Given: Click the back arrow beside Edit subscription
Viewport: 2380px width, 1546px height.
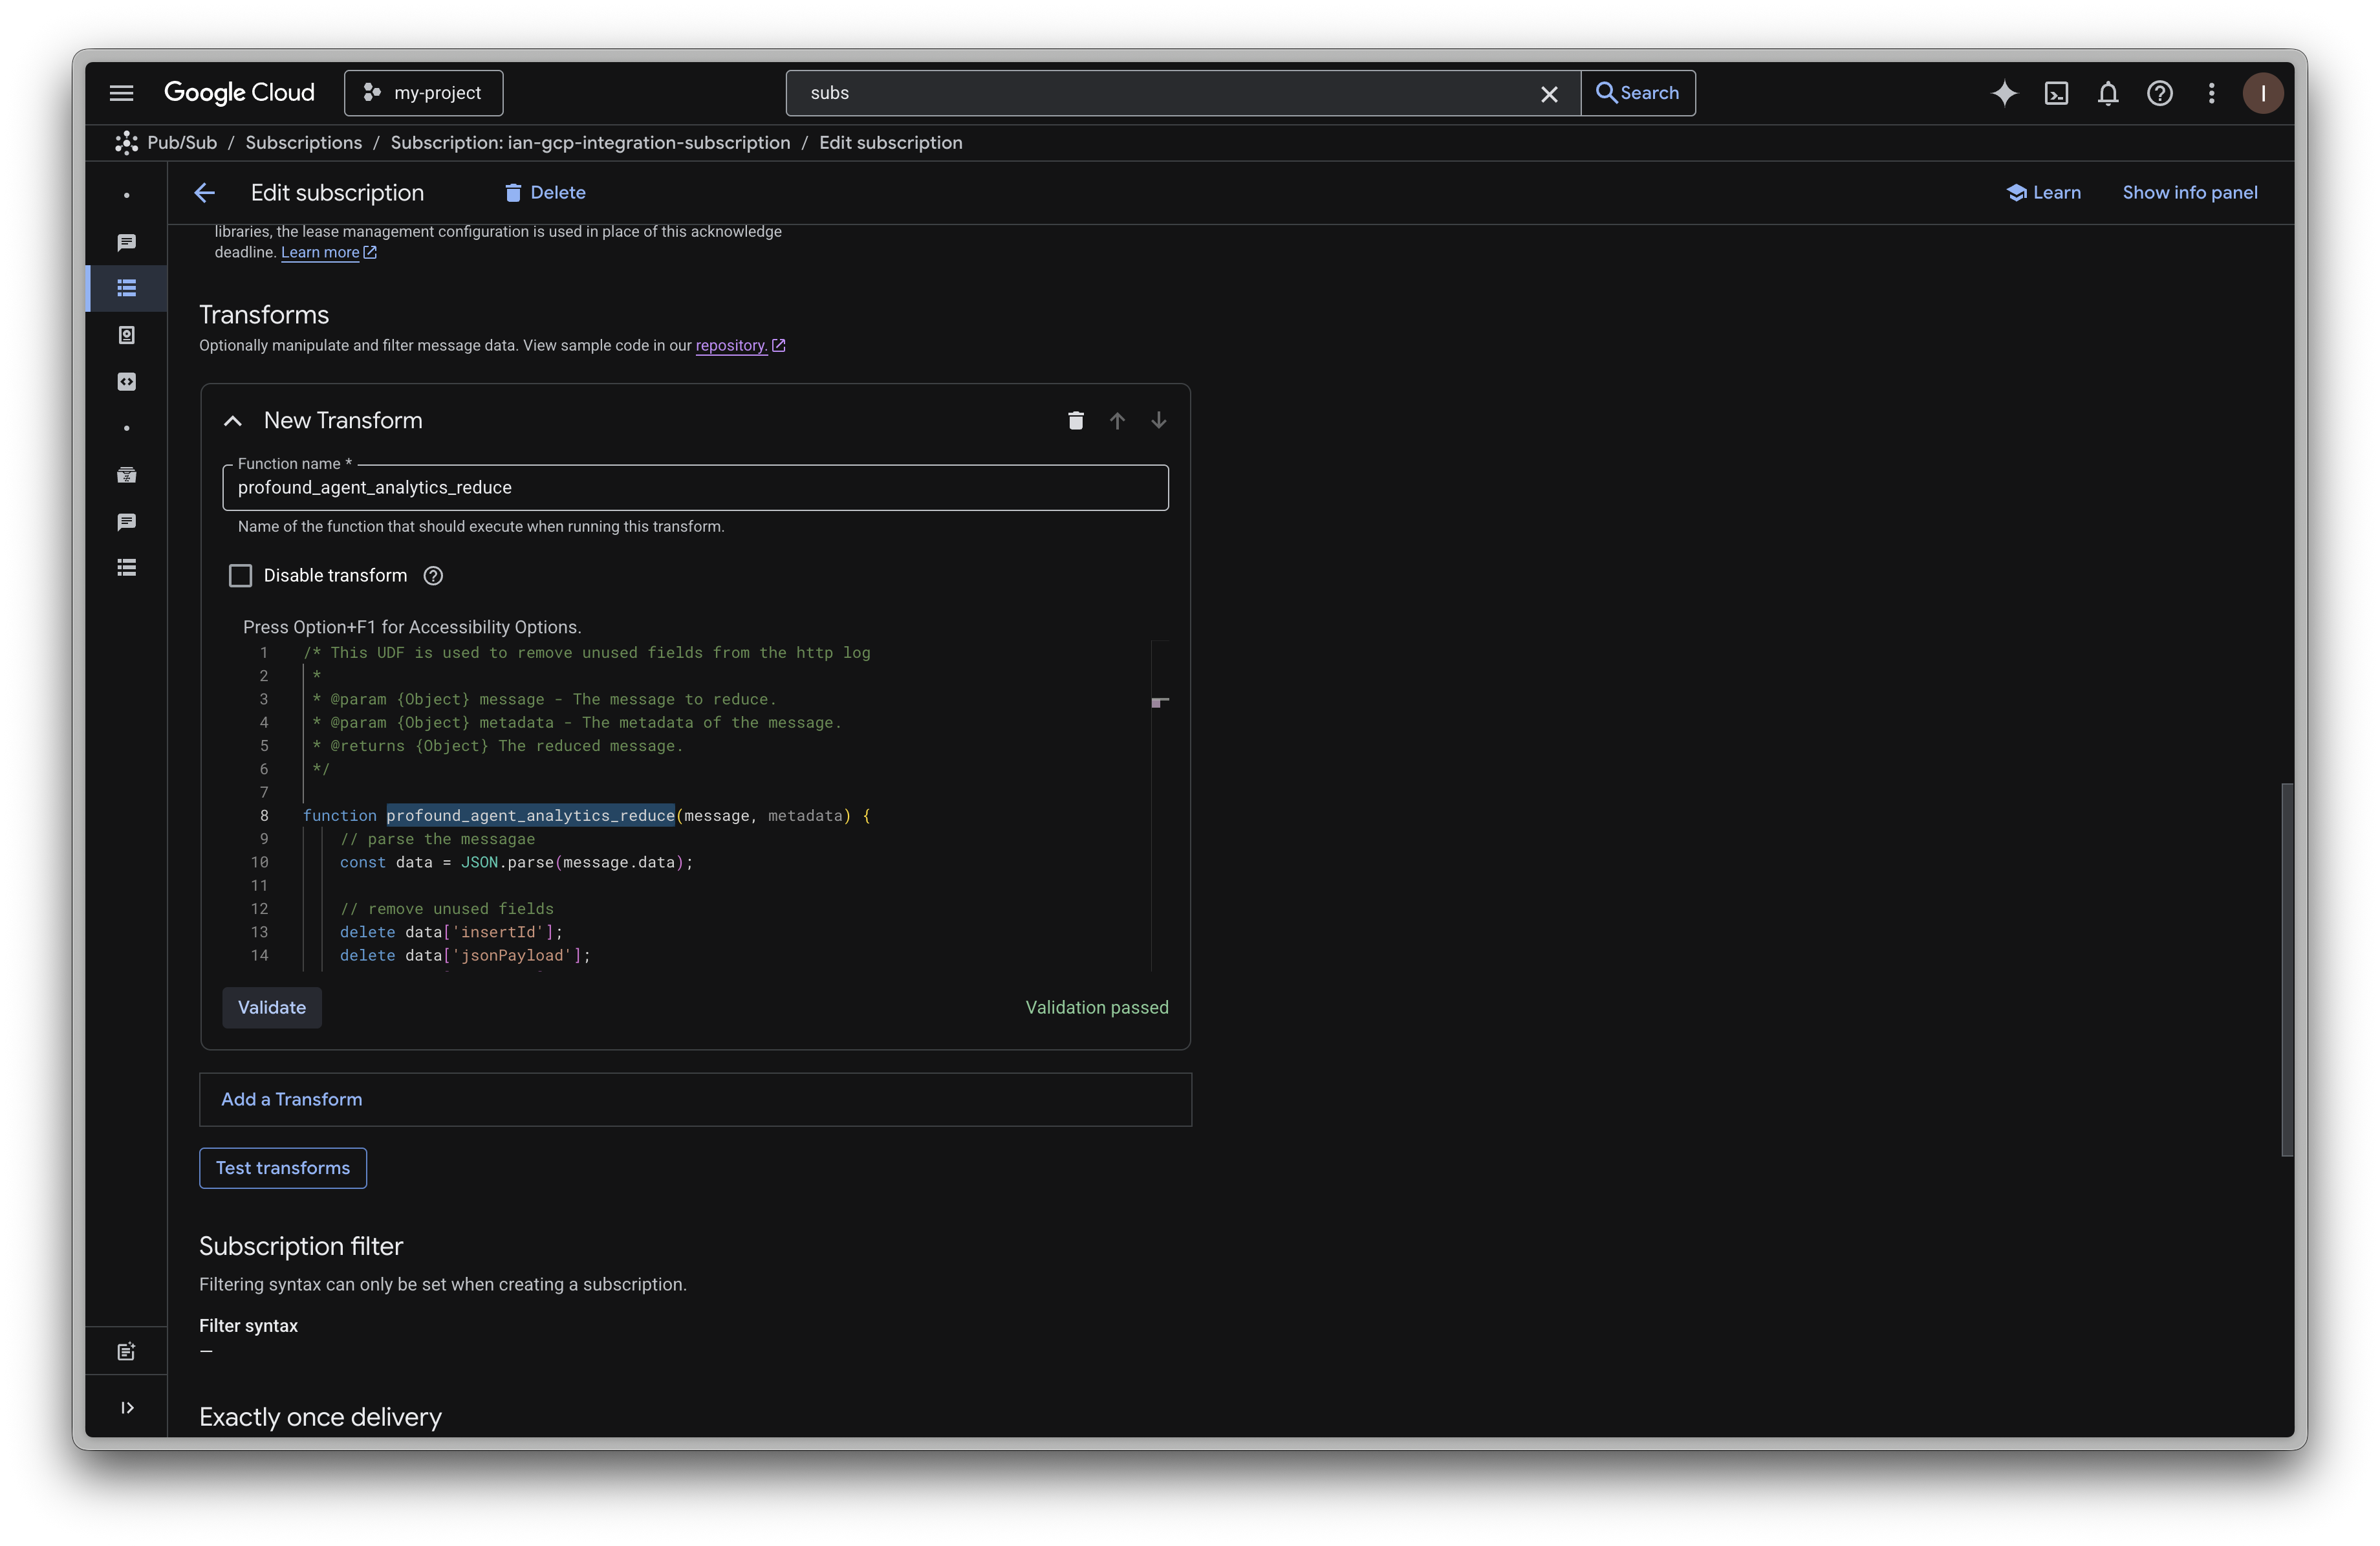Looking at the screenshot, I should point(205,193).
